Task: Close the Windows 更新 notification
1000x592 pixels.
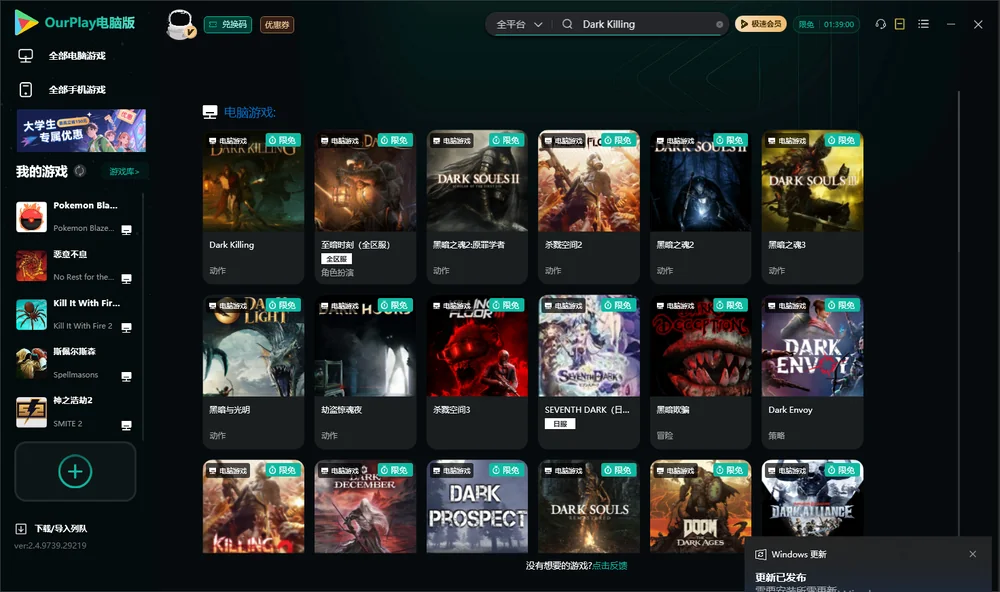Action: [973, 554]
